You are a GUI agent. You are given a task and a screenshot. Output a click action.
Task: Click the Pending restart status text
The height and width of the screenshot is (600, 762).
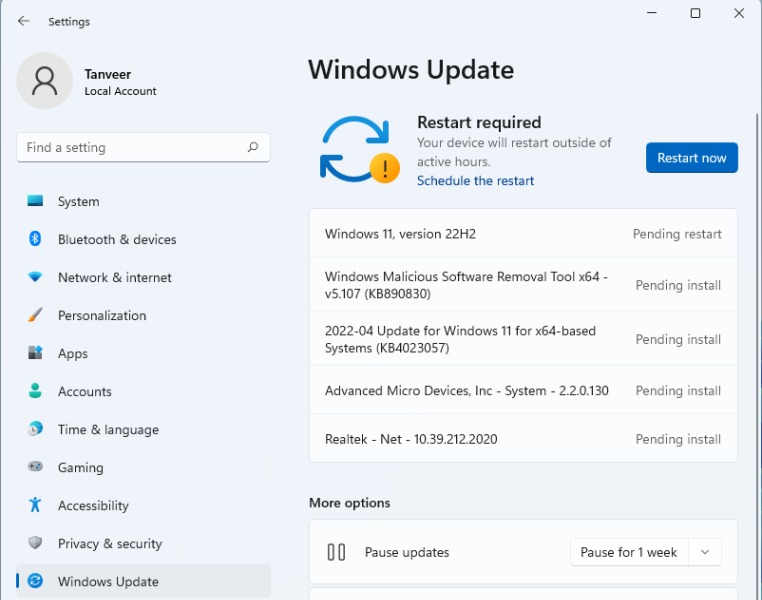677,234
